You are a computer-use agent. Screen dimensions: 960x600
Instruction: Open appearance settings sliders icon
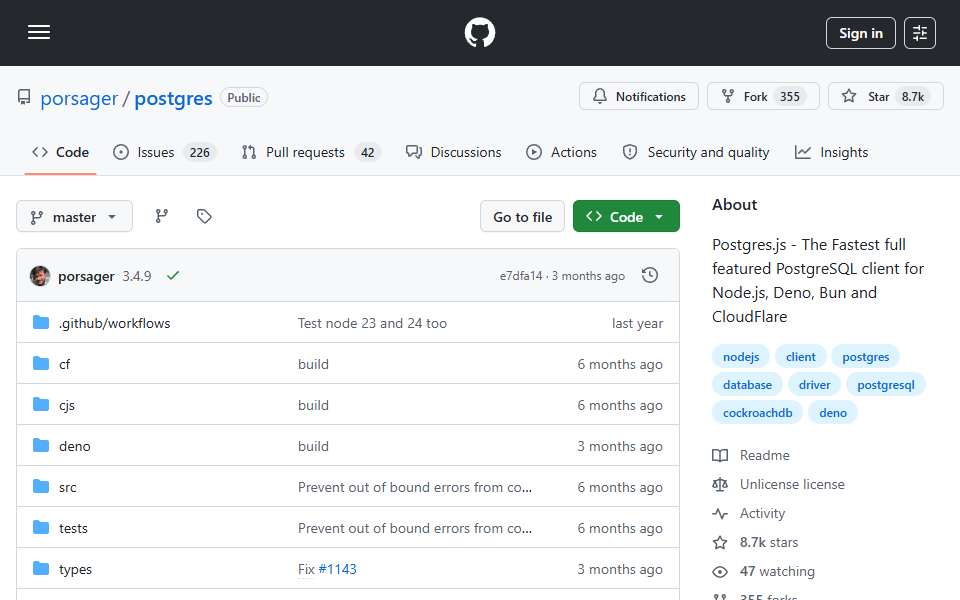point(920,33)
